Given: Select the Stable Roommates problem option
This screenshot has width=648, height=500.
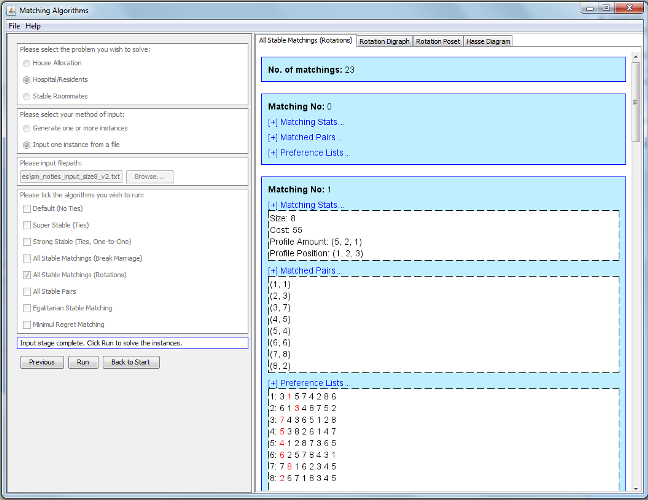Looking at the screenshot, I should tap(26, 95).
